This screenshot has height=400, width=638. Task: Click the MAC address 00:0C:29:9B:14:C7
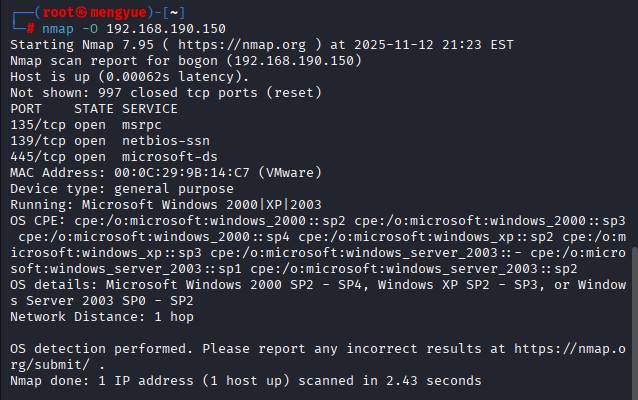tap(171, 173)
